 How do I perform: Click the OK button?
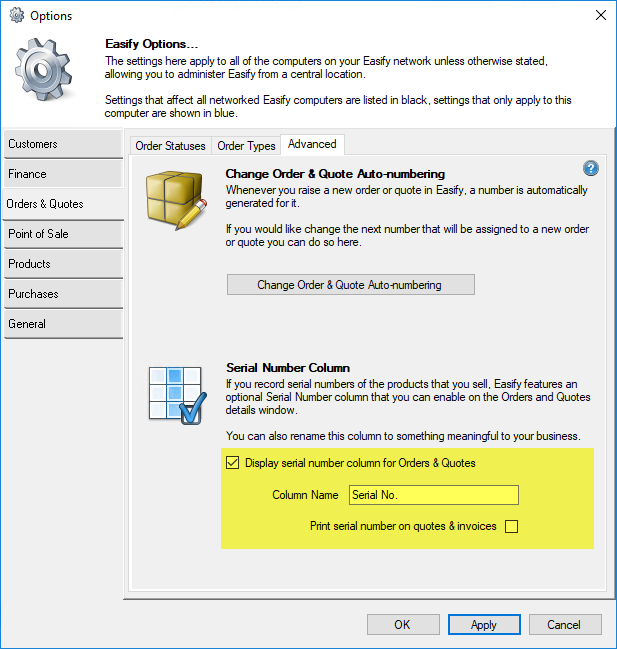(x=402, y=625)
